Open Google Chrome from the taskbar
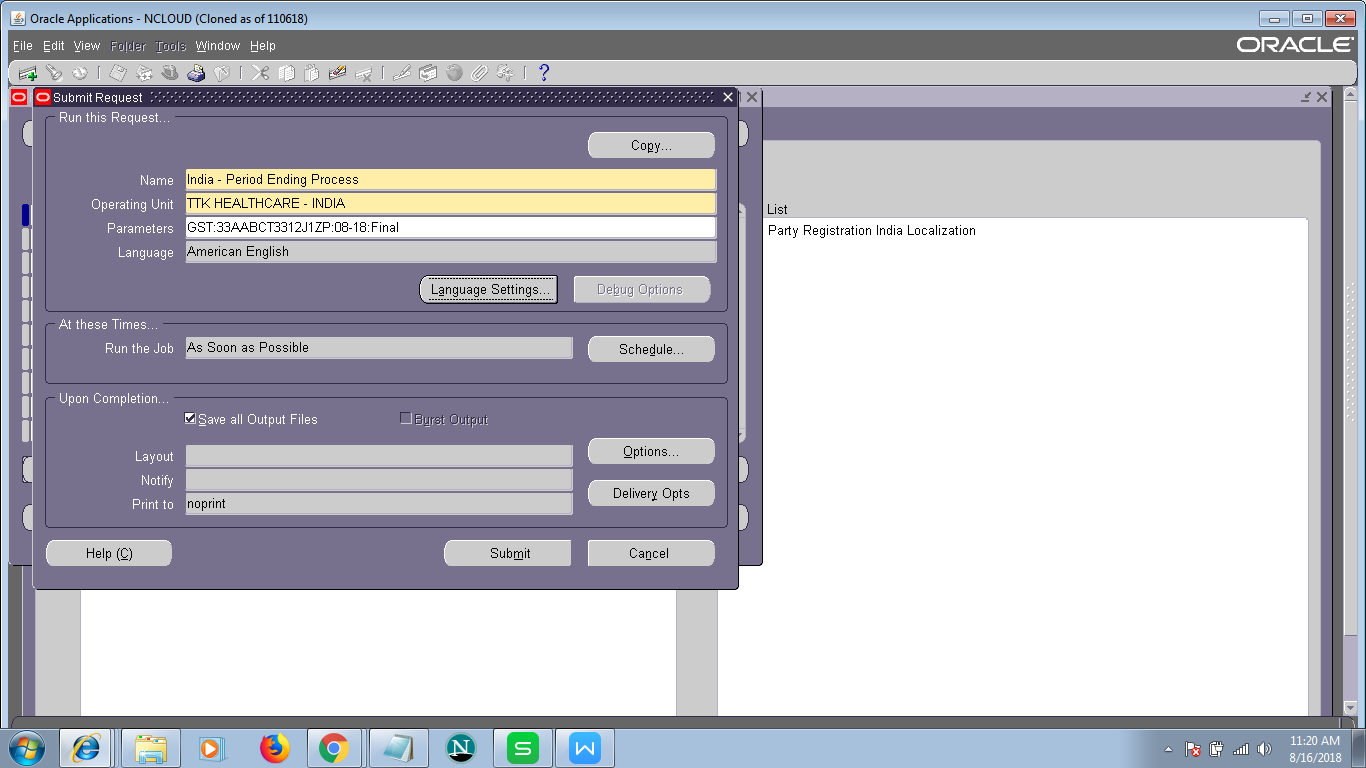 click(x=334, y=748)
